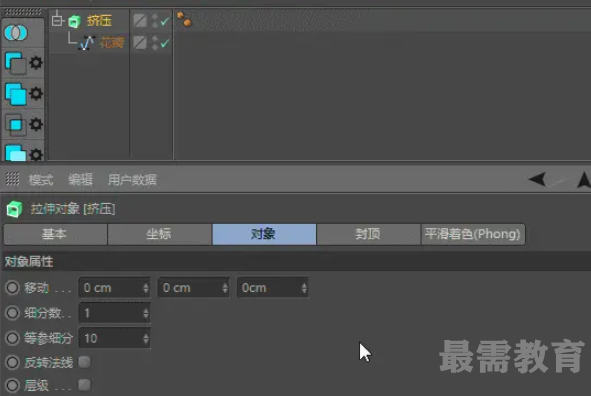This screenshot has height=396, width=591.
Task: Open settings gear of the second squares tool
Action: (36, 93)
